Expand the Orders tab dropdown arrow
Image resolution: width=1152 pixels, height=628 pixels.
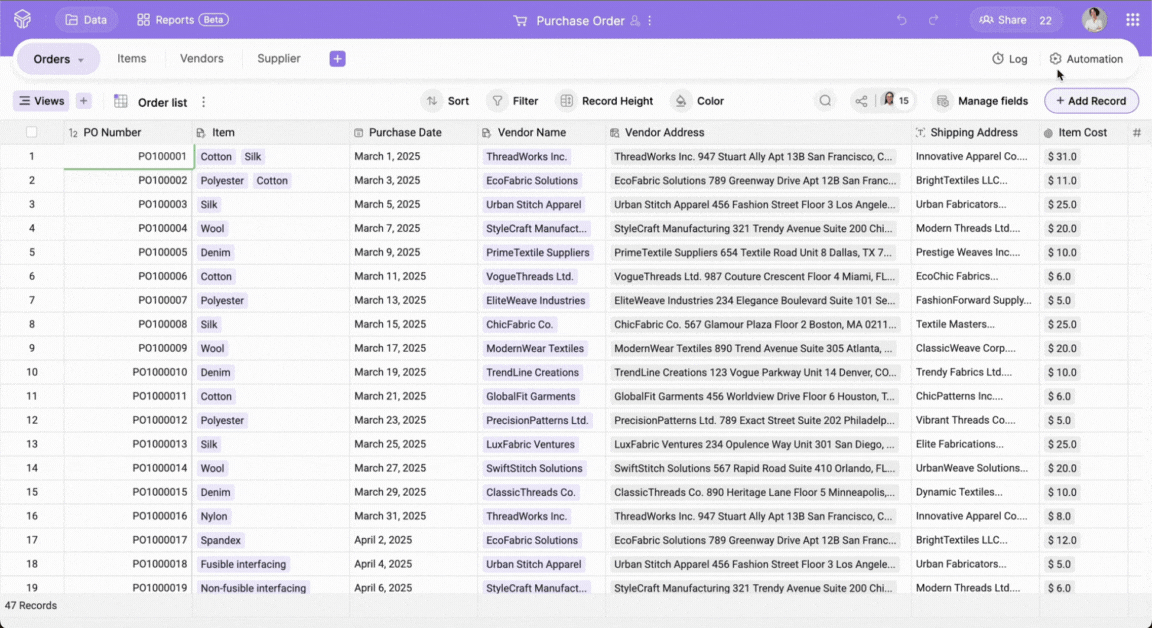81,60
